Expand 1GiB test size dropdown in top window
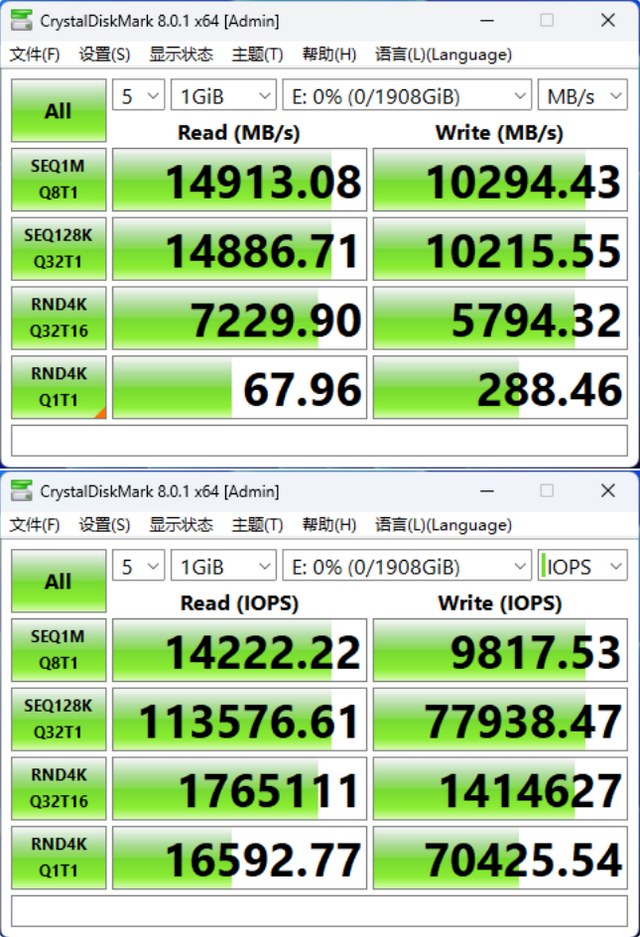 pos(223,96)
